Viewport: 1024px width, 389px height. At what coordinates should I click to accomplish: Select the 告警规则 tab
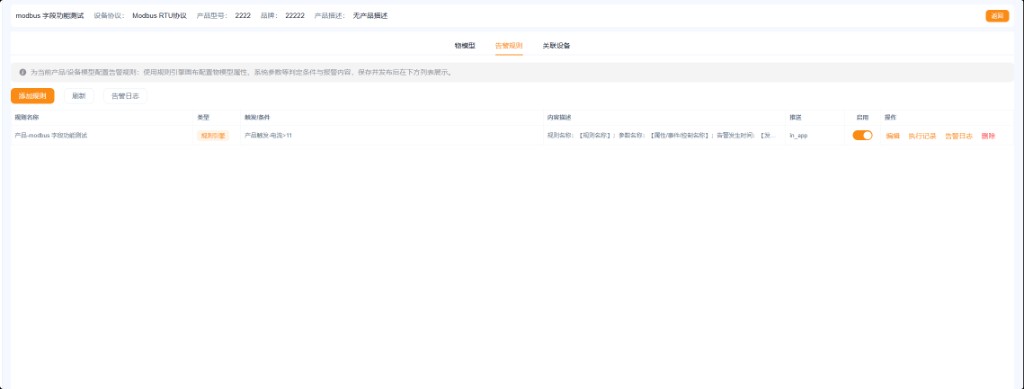[509, 46]
